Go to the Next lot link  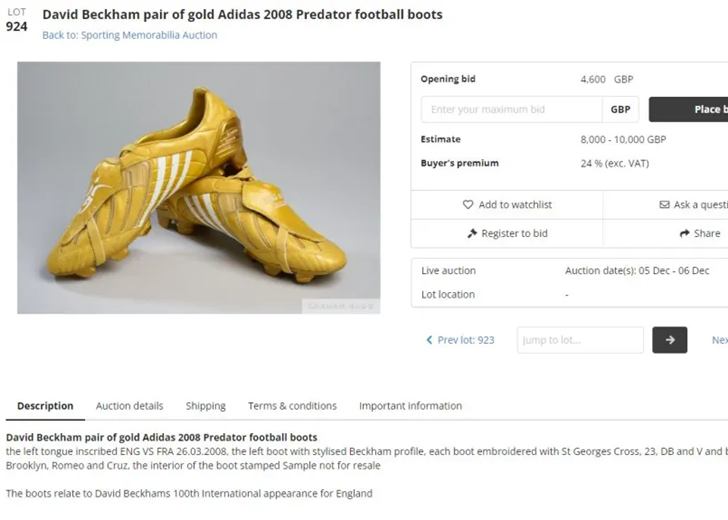click(720, 340)
